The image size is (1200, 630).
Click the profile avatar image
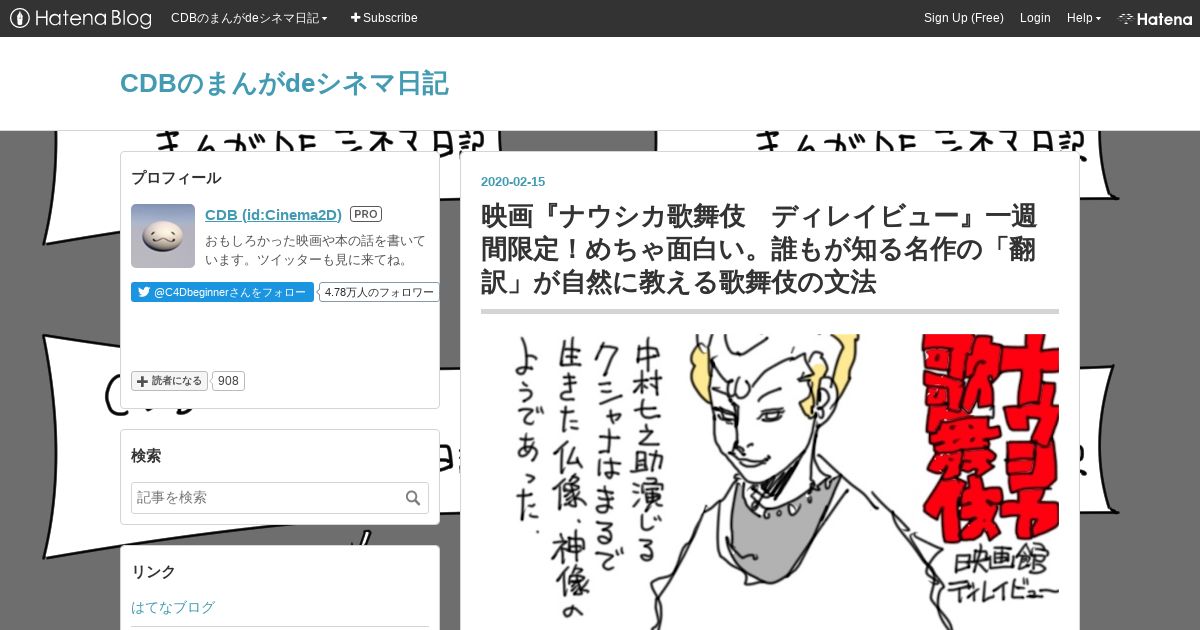[x=163, y=236]
